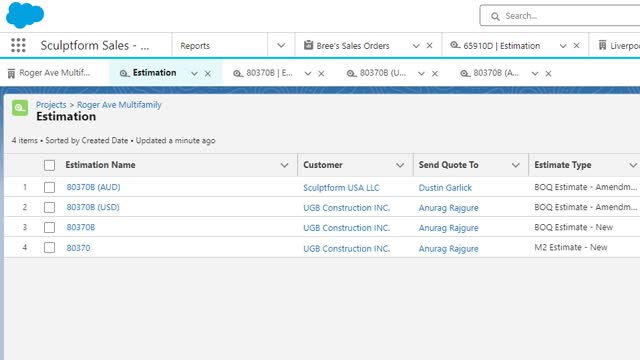Click 'M2 Estimate - New' cell

571,247
